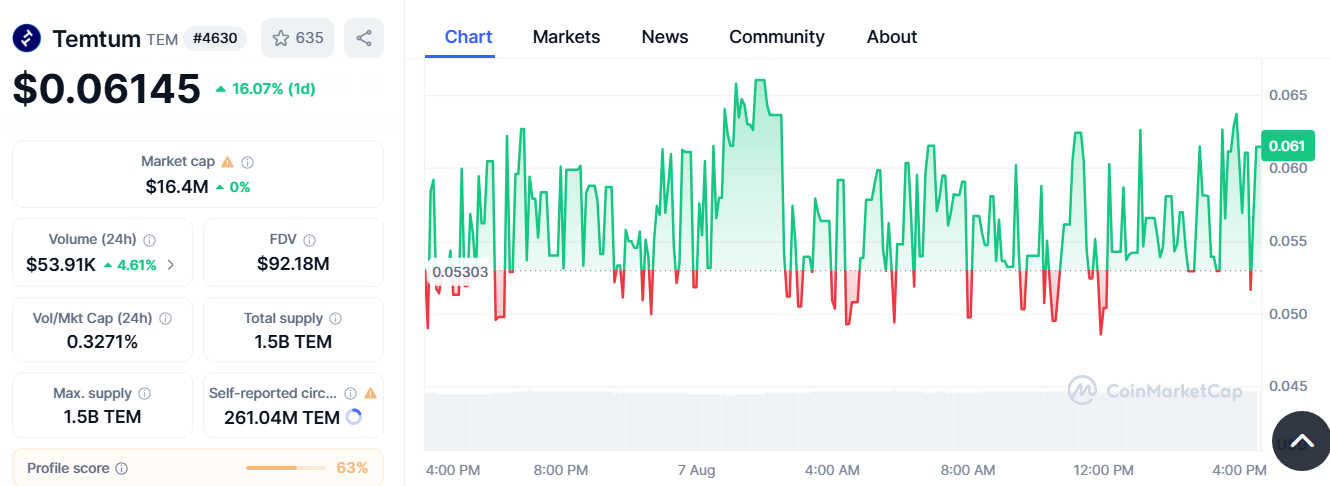Click the 261.04M TEM circulating value

click(x=282, y=417)
